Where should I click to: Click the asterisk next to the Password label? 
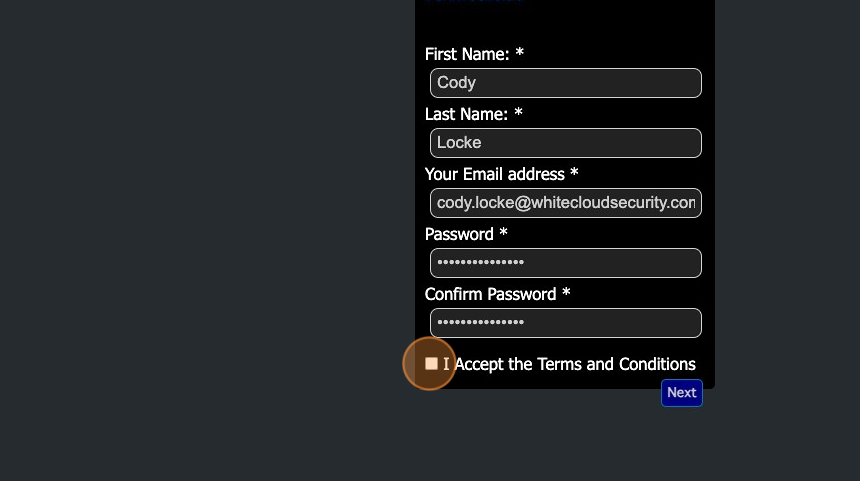[504, 233]
